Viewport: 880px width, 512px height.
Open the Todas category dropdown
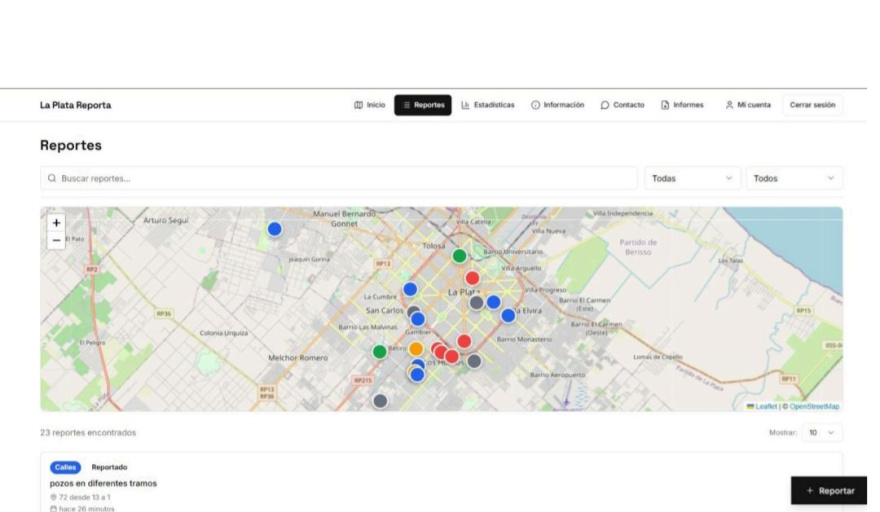tap(691, 178)
